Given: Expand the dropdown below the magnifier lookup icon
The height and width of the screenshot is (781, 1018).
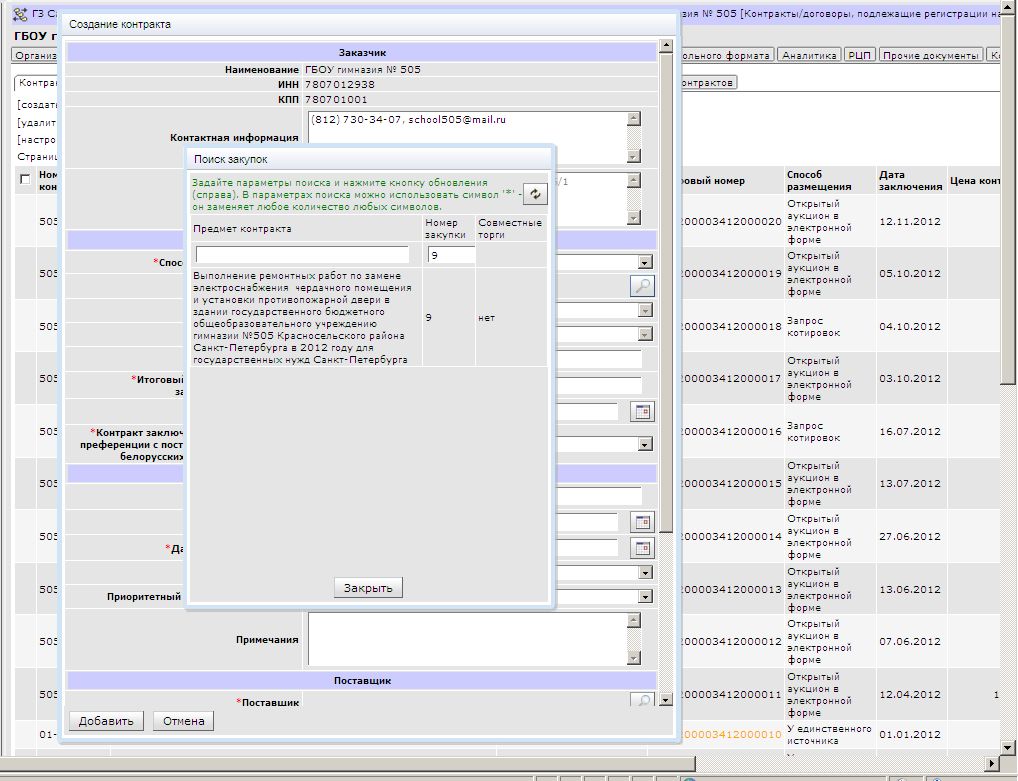Looking at the screenshot, I should 645,310.
